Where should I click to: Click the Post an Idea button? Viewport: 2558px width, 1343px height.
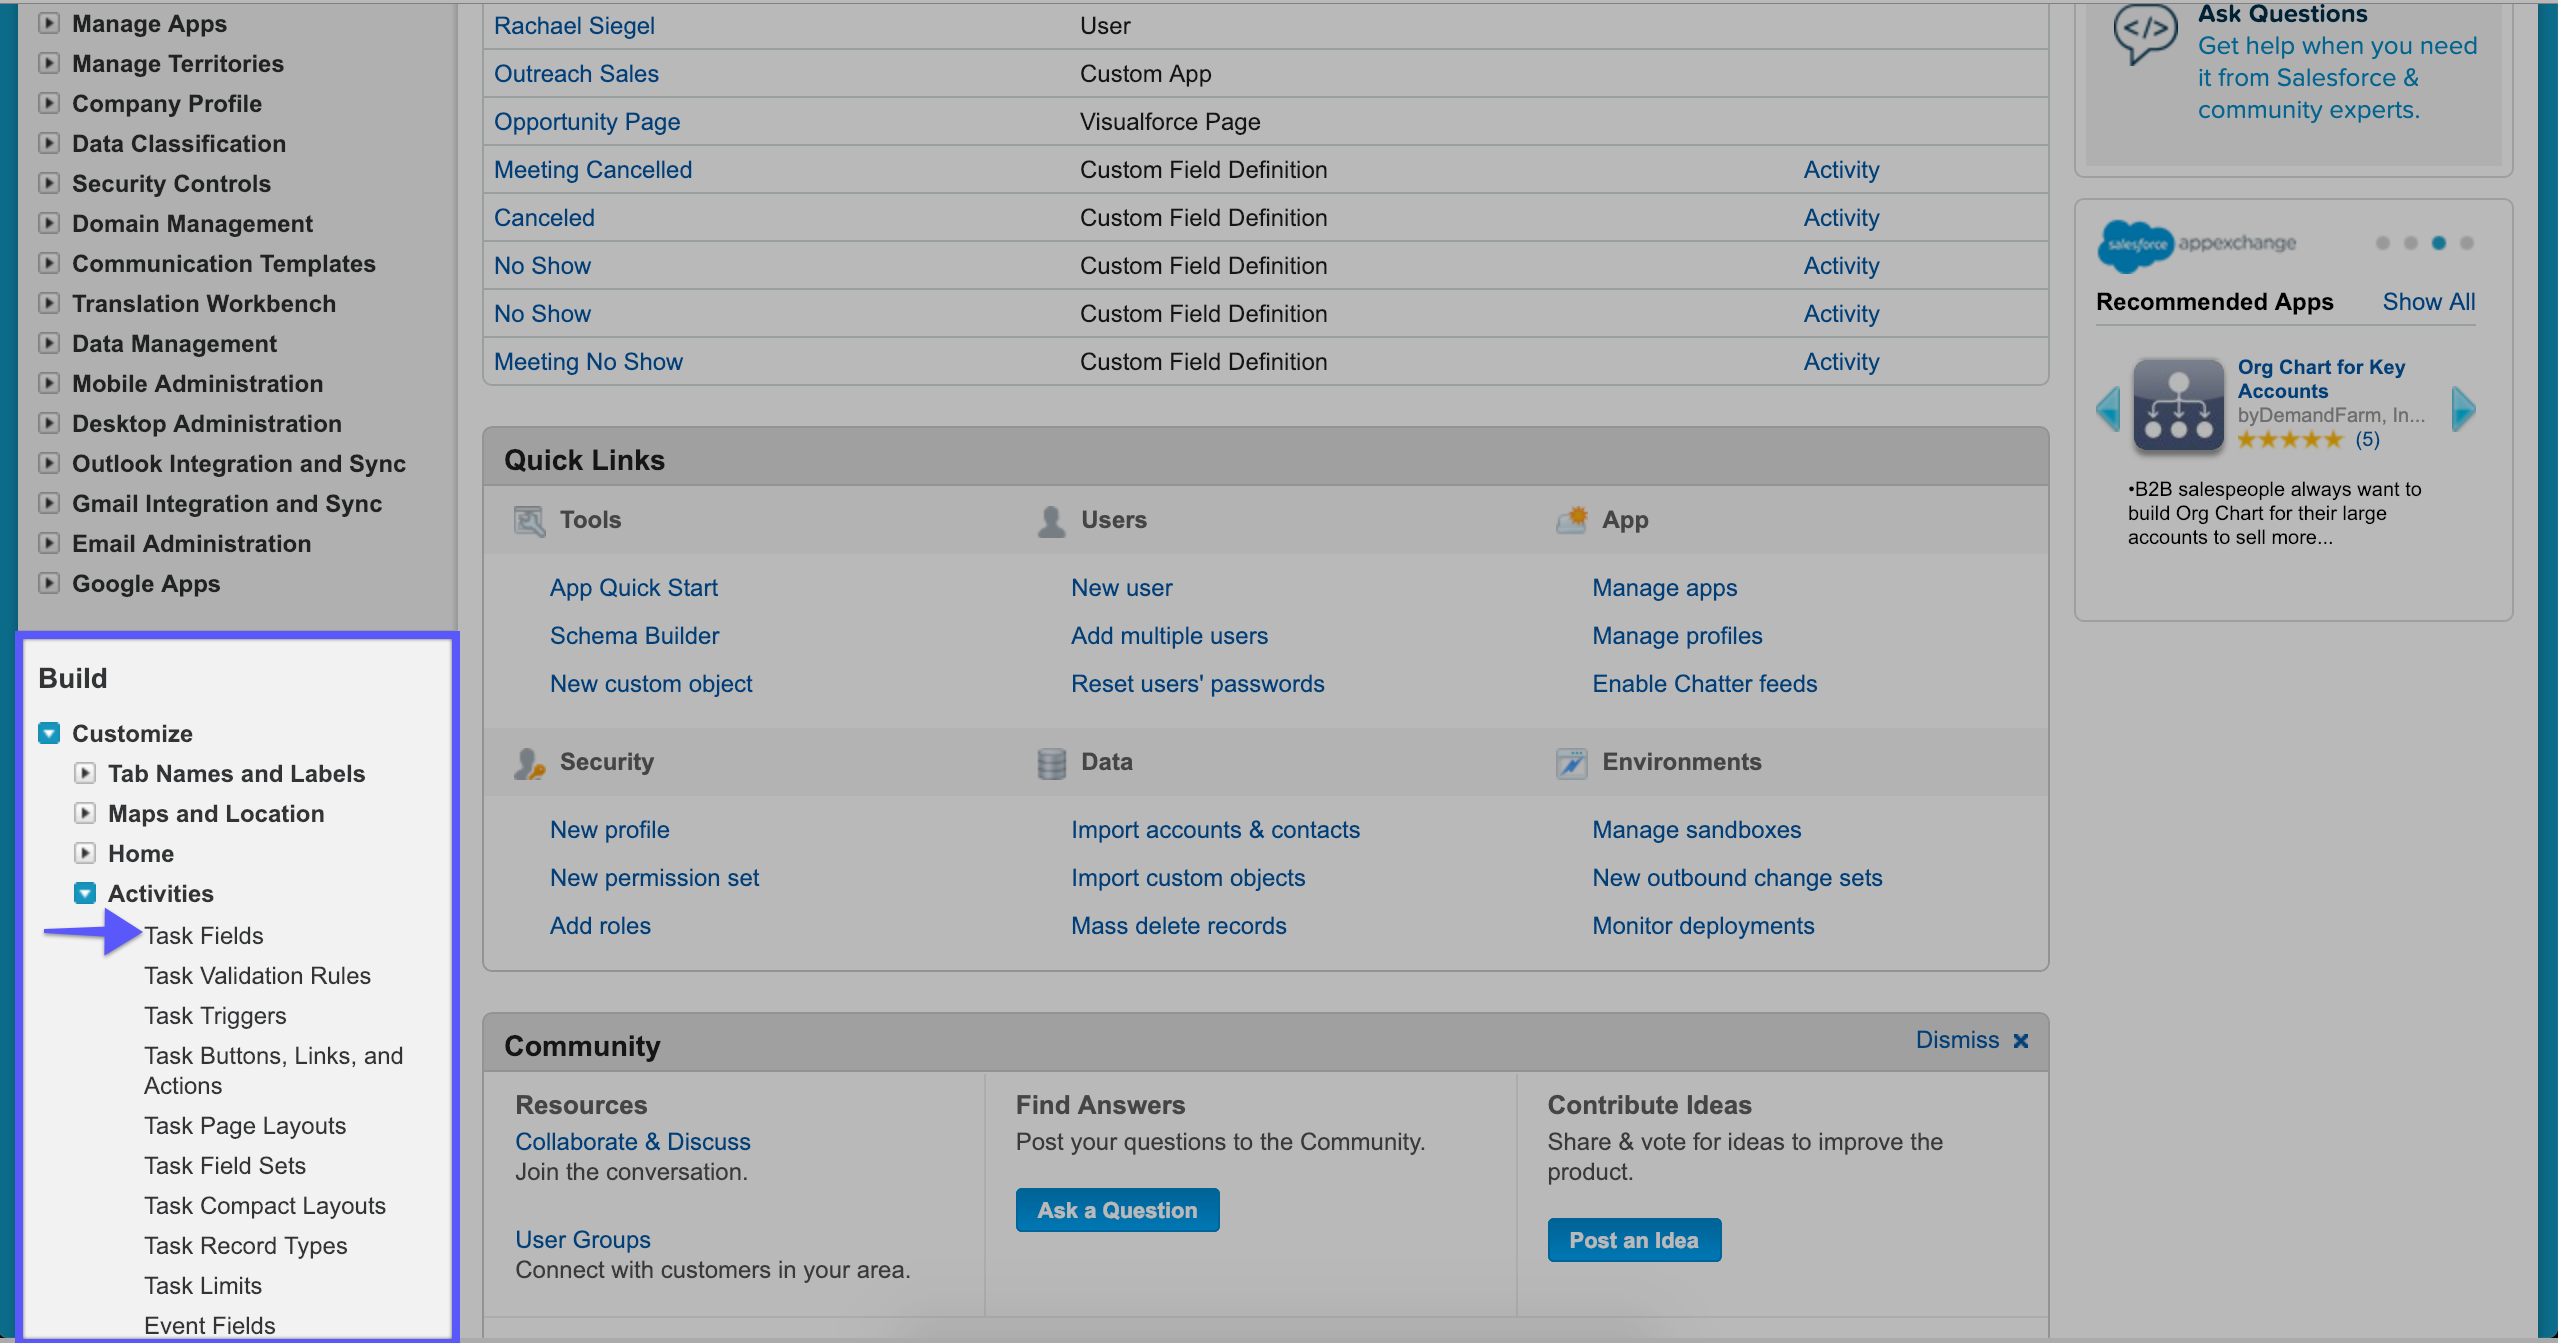[1633, 1240]
